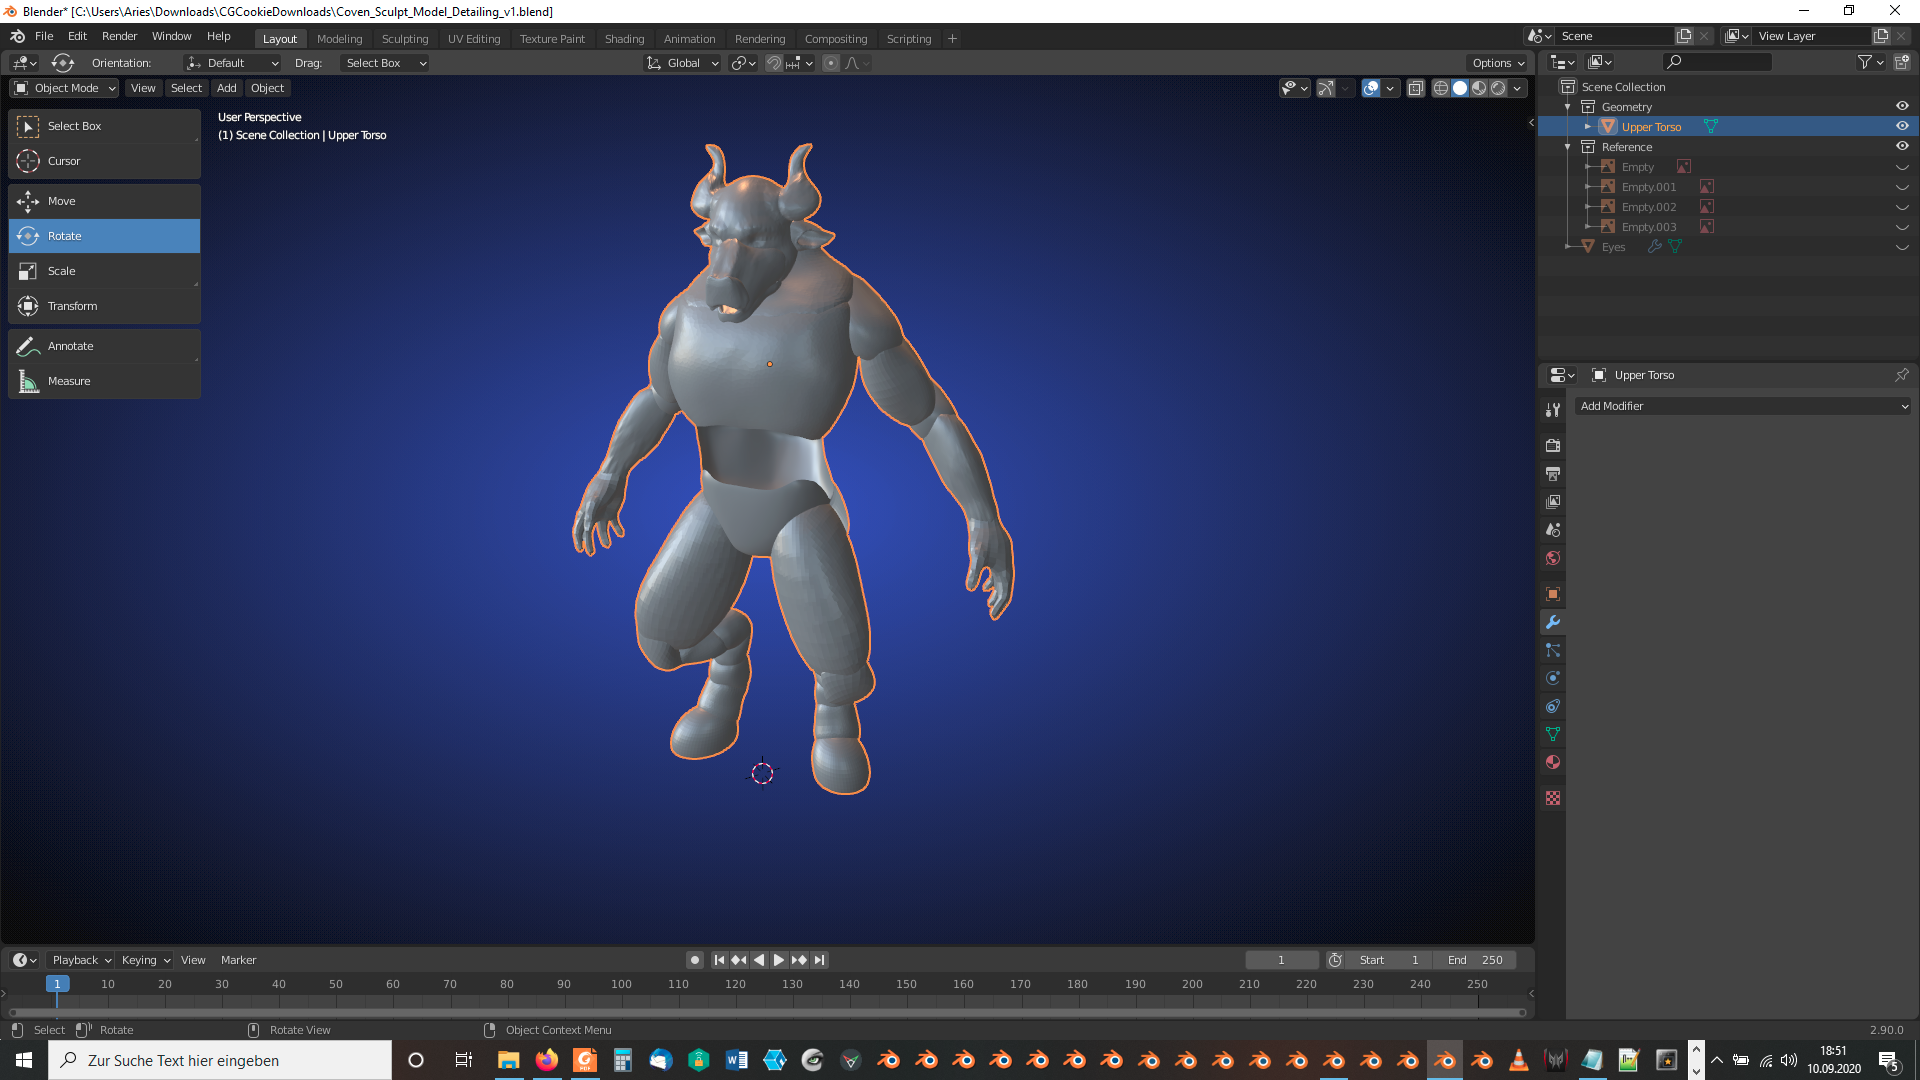Open Physics Properties tab
The height and width of the screenshot is (1080, 1920).
click(x=1552, y=678)
